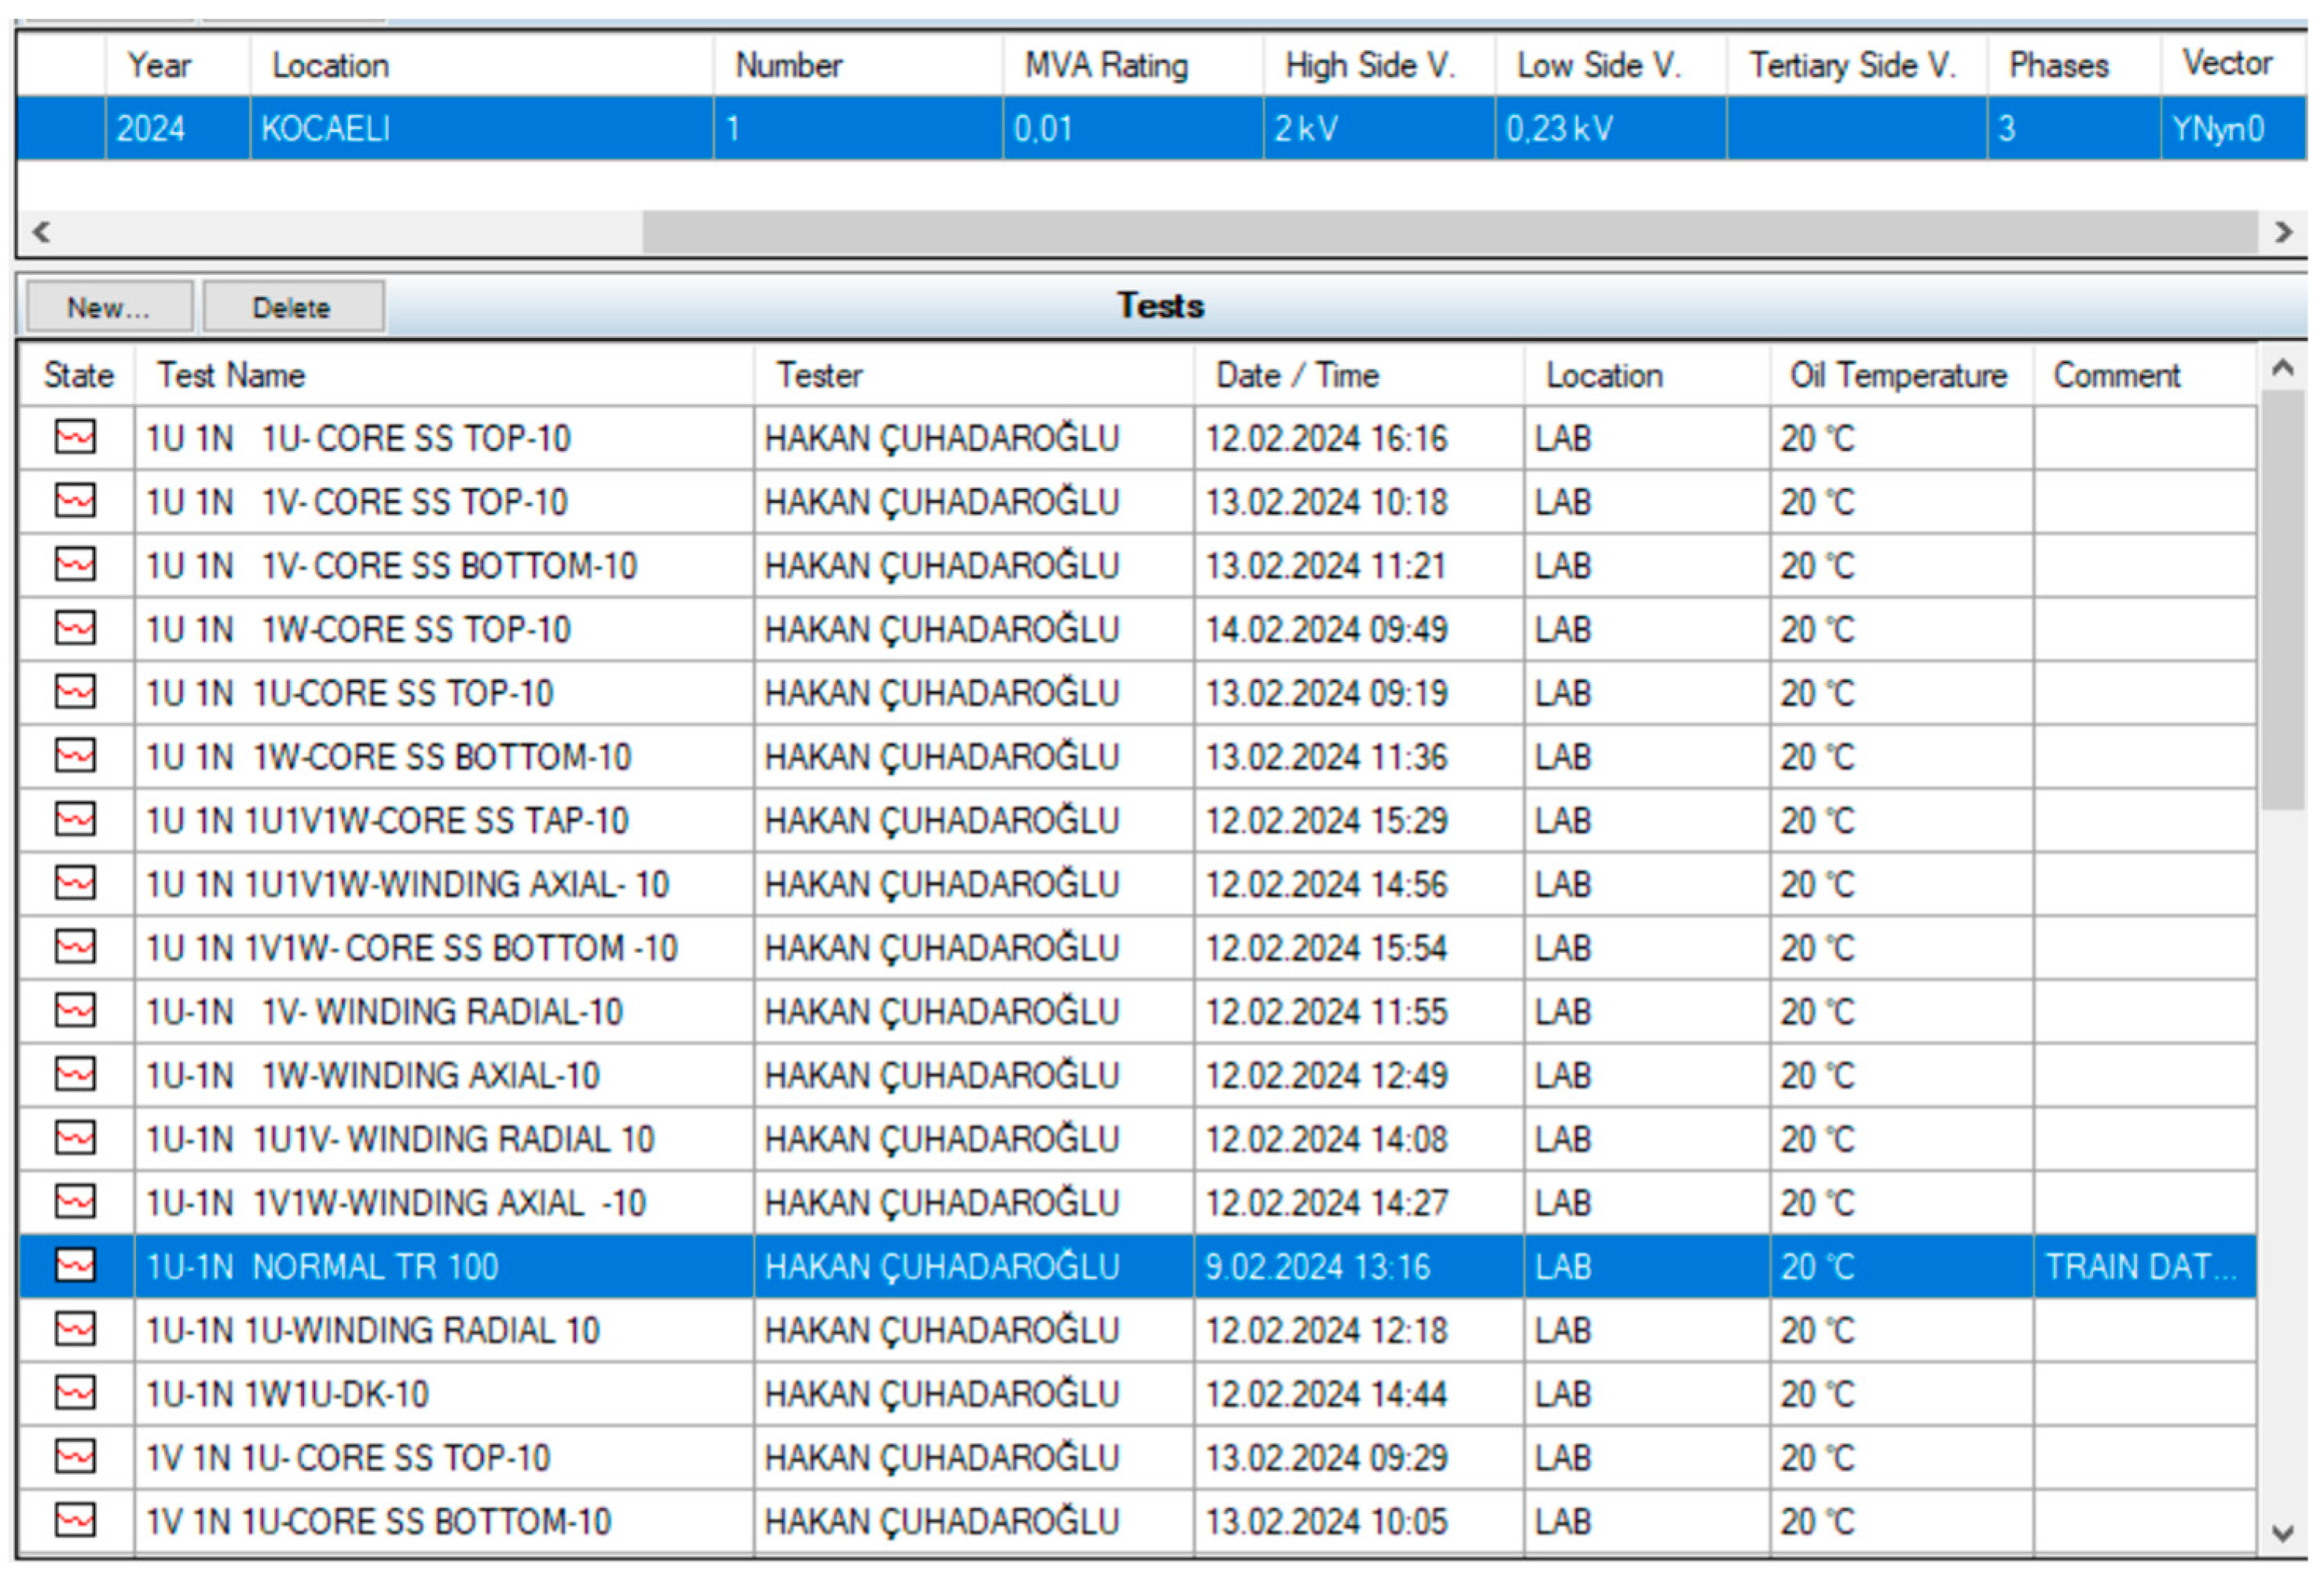
Task: Click state icon of NORMAL TR 100 test
Action: (x=75, y=1266)
